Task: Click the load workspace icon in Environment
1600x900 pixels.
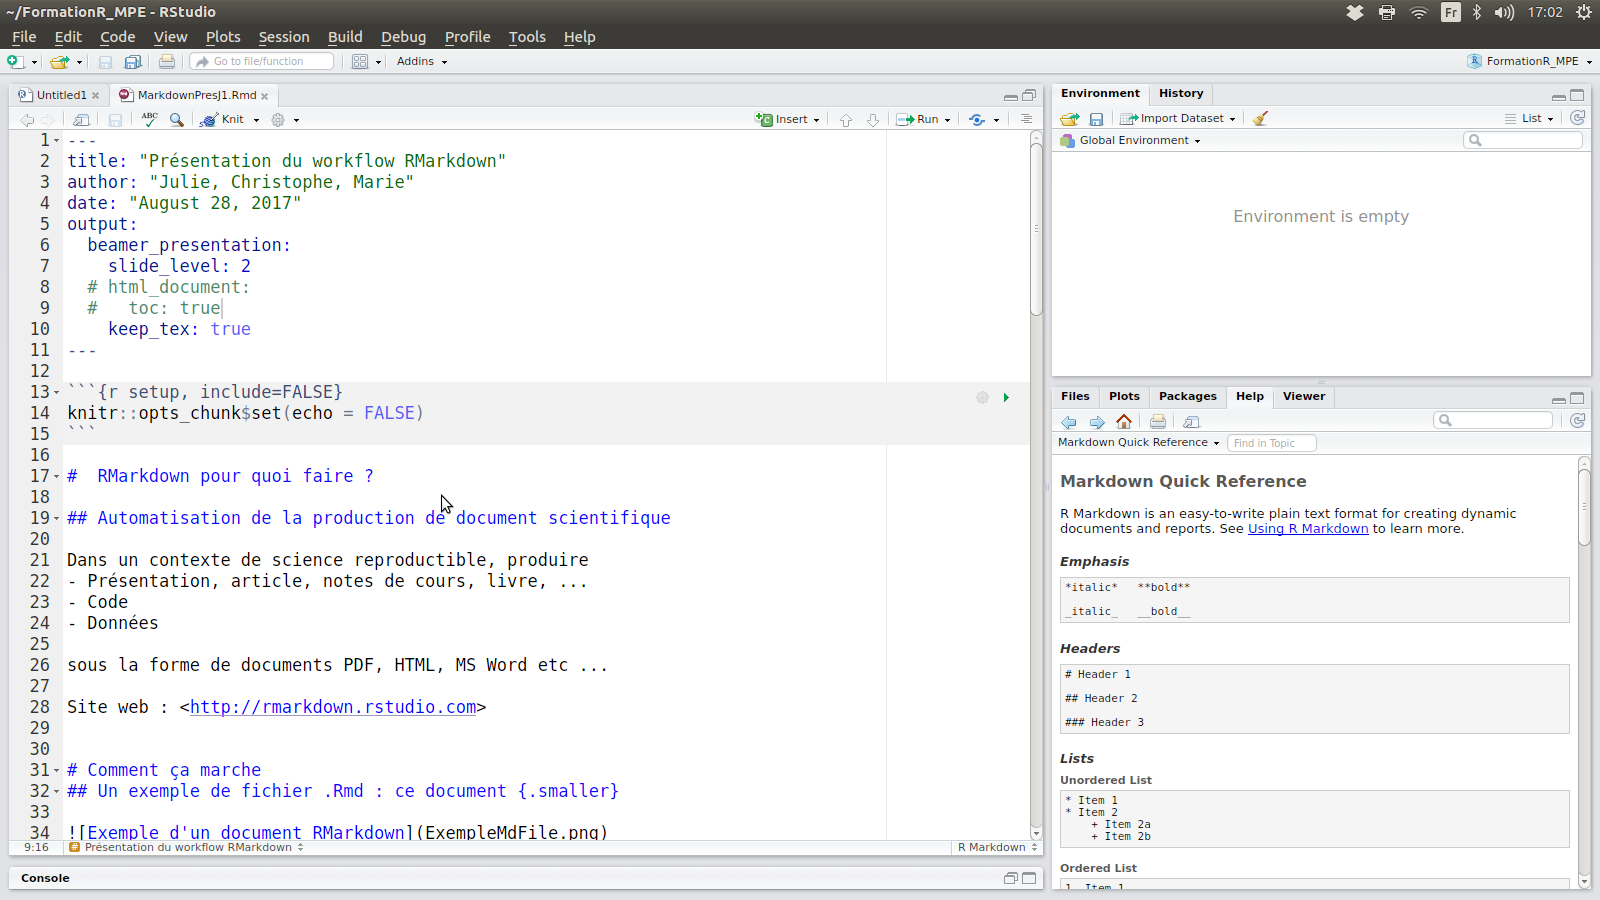Action: pyautogui.click(x=1070, y=119)
